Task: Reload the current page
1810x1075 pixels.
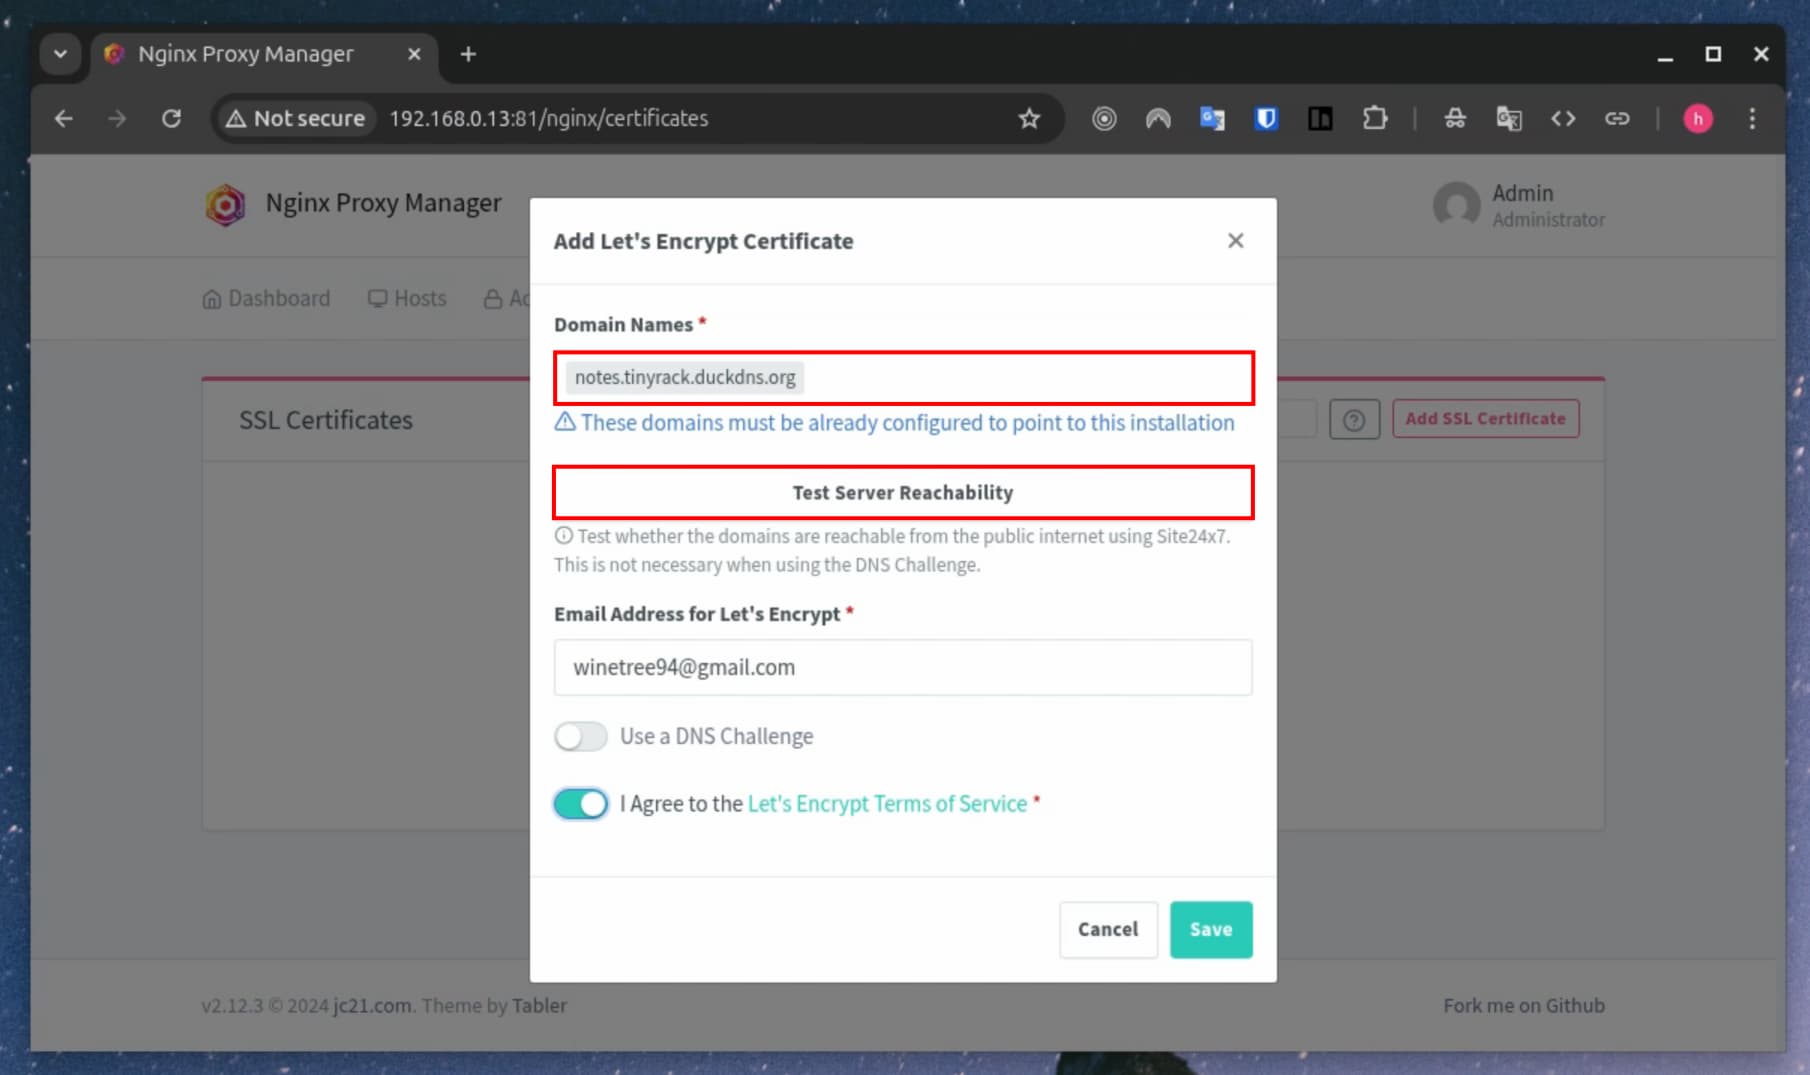Action: point(171,119)
